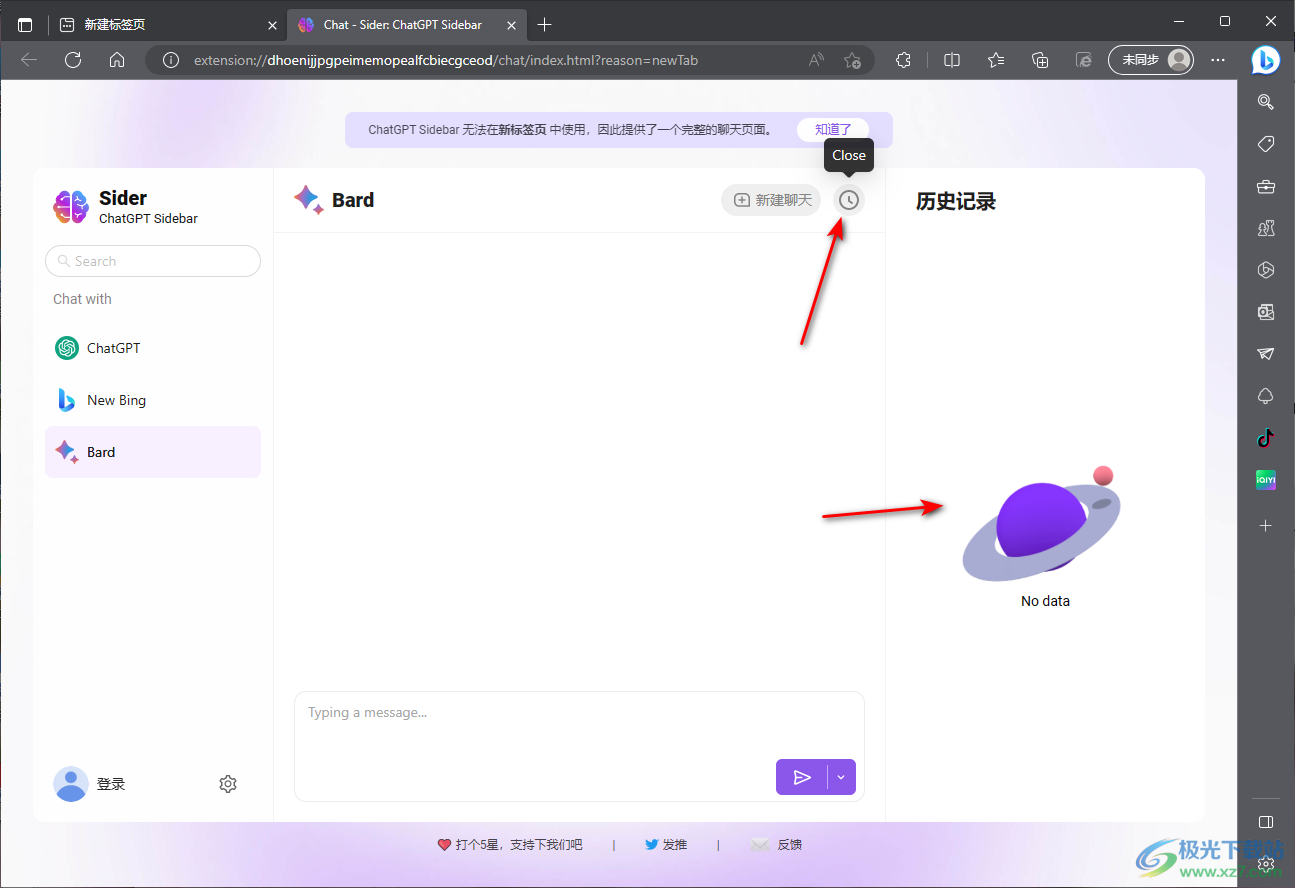Viewport: 1295px width, 888px height.
Task: Open the shopping tag icon in Edge sidebar
Action: point(1266,144)
